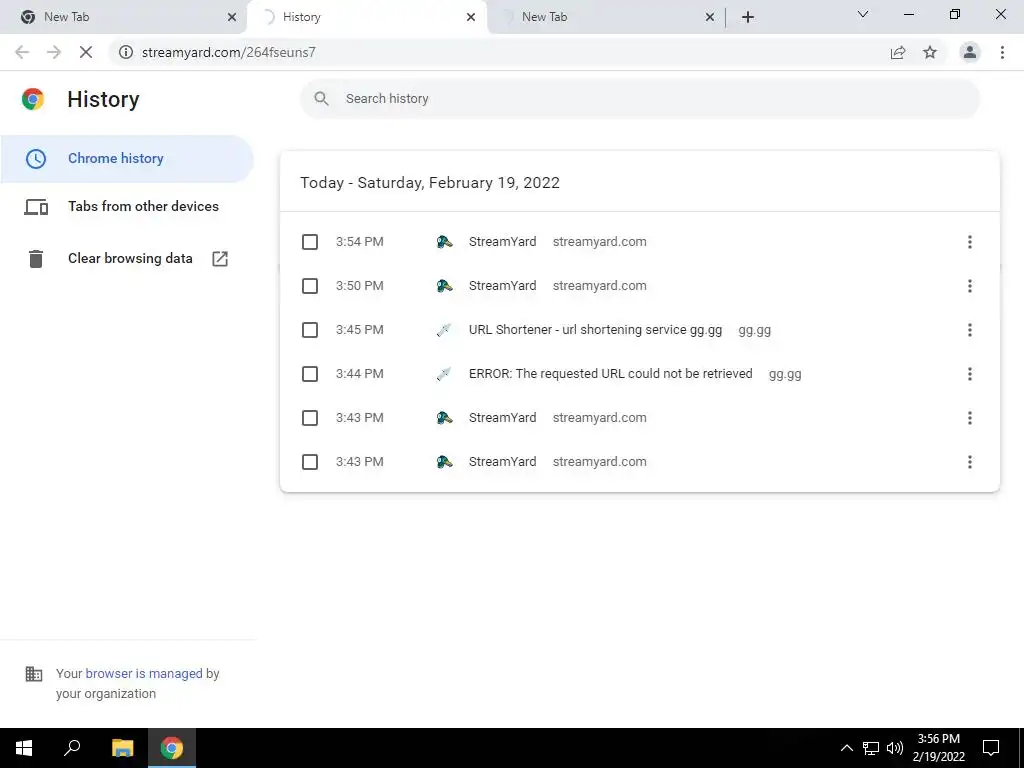The height and width of the screenshot is (768, 1024).
Task: Click StreamYard favicon on the 3:54 PM row
Action: click(444, 242)
